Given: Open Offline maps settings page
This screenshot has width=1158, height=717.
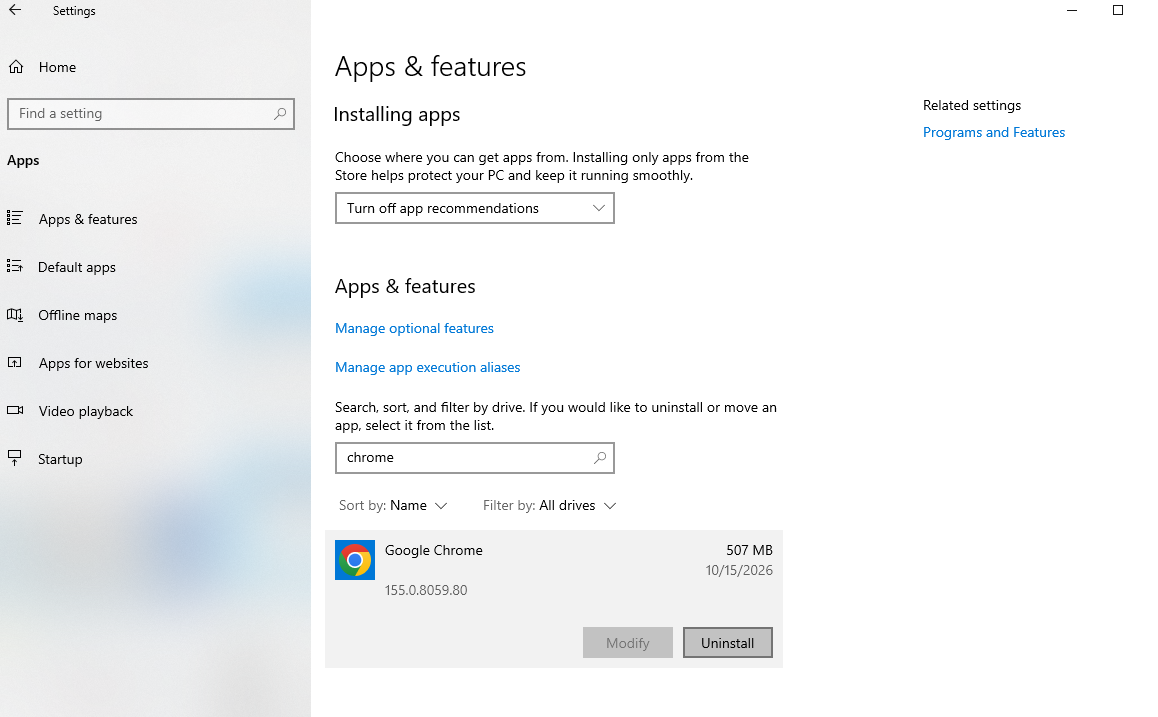Looking at the screenshot, I should point(78,315).
